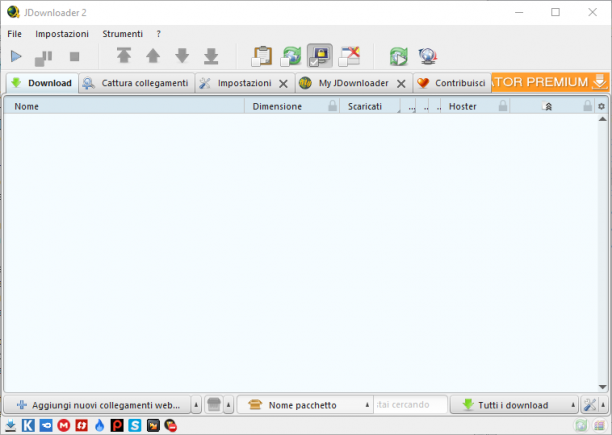The height and width of the screenshot is (435, 612).
Task: Click the reconnect globe toolbar icon
Action: [x=427, y=56]
